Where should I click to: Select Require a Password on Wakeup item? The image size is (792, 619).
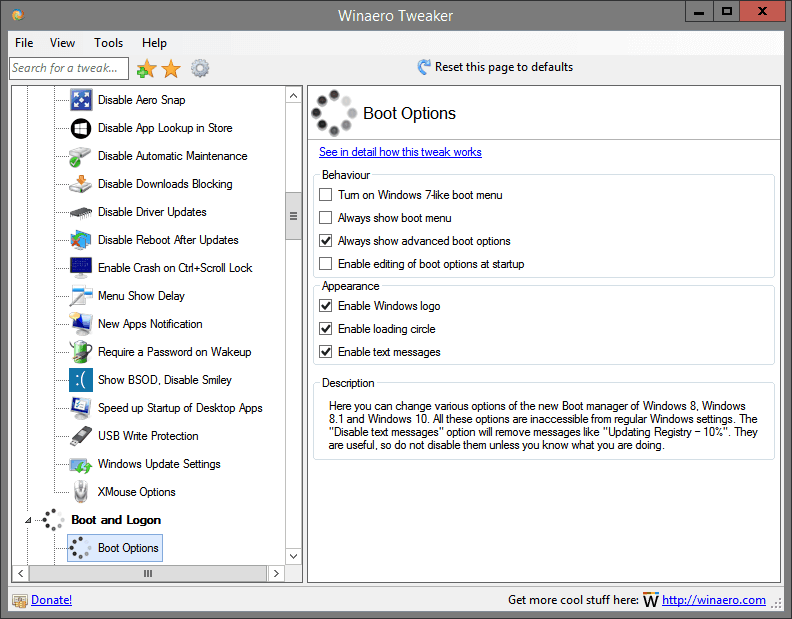pos(174,352)
